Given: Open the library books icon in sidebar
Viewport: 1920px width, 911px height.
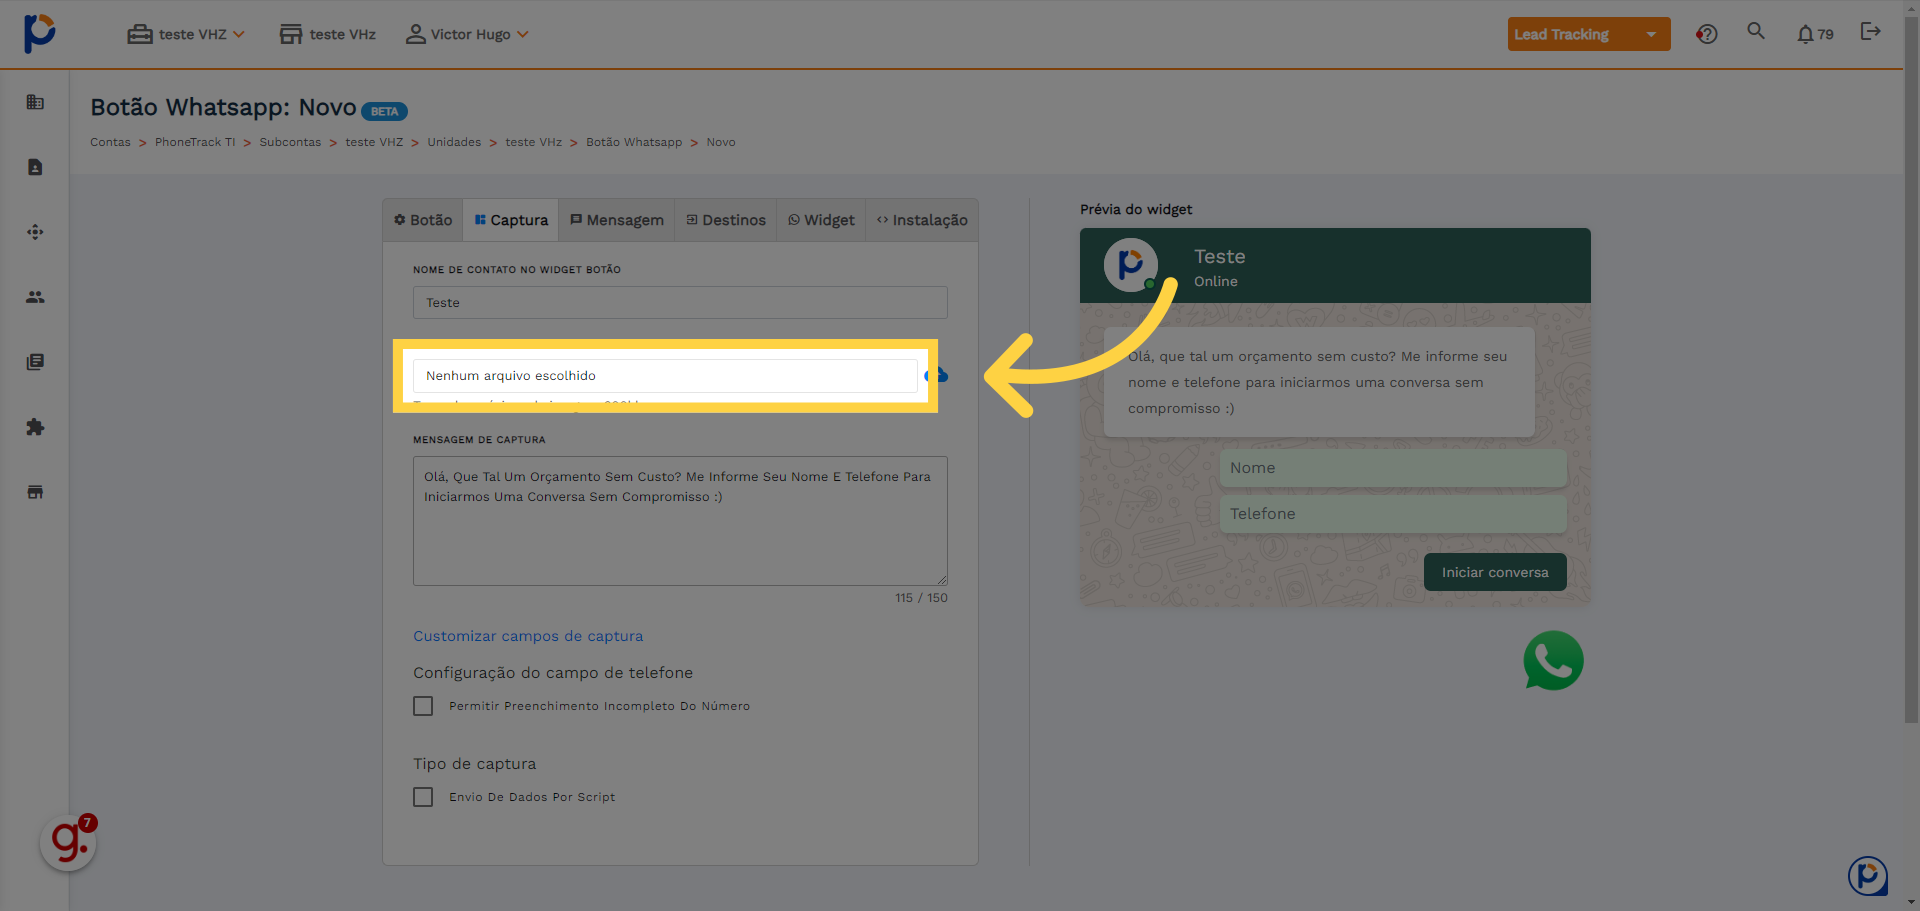Looking at the screenshot, I should 35,362.
